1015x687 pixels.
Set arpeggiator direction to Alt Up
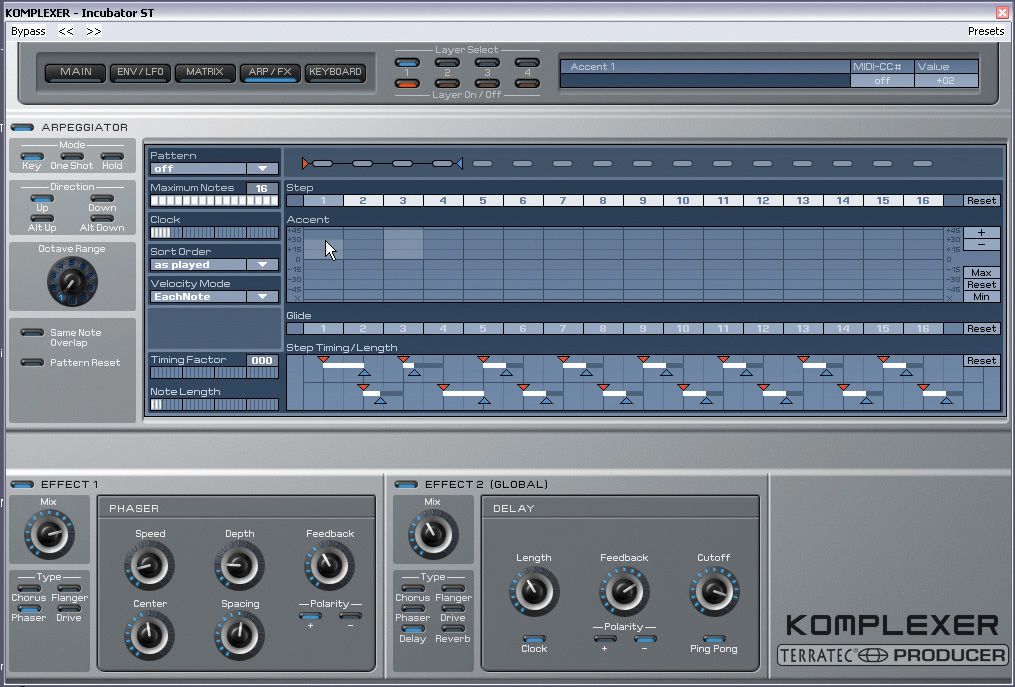(42, 218)
